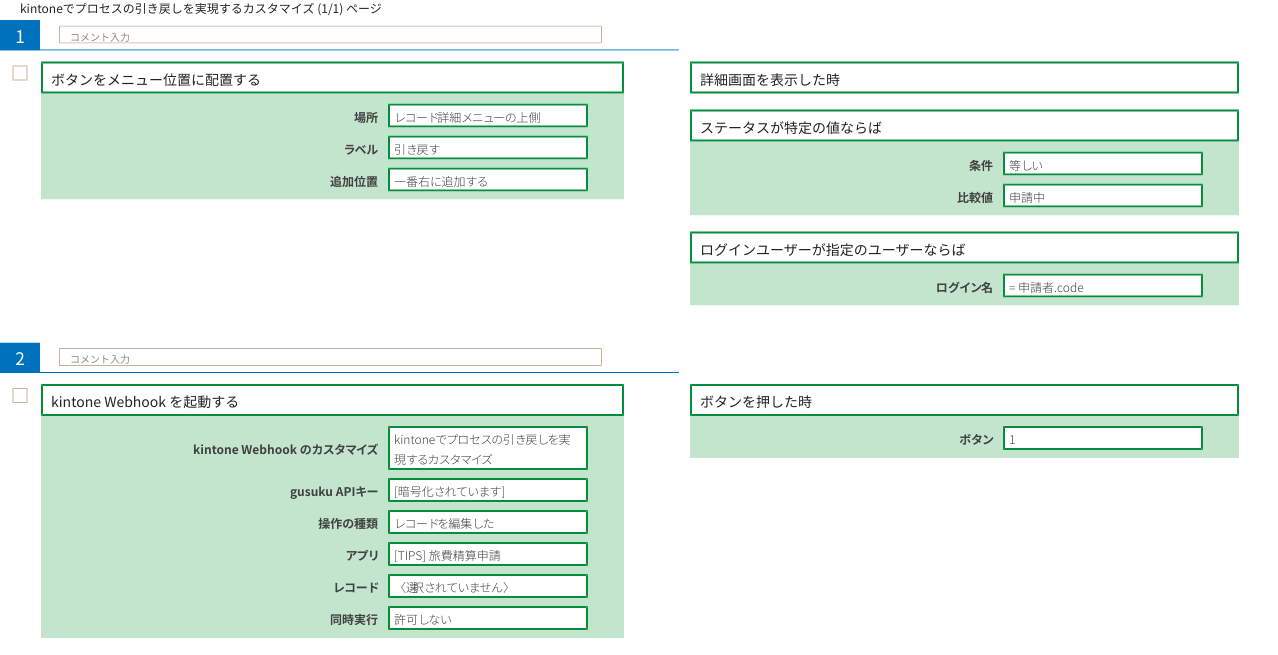The image size is (1278, 655).
Task: Click the 比較値 field showing 申請中
Action: (x=1103, y=196)
